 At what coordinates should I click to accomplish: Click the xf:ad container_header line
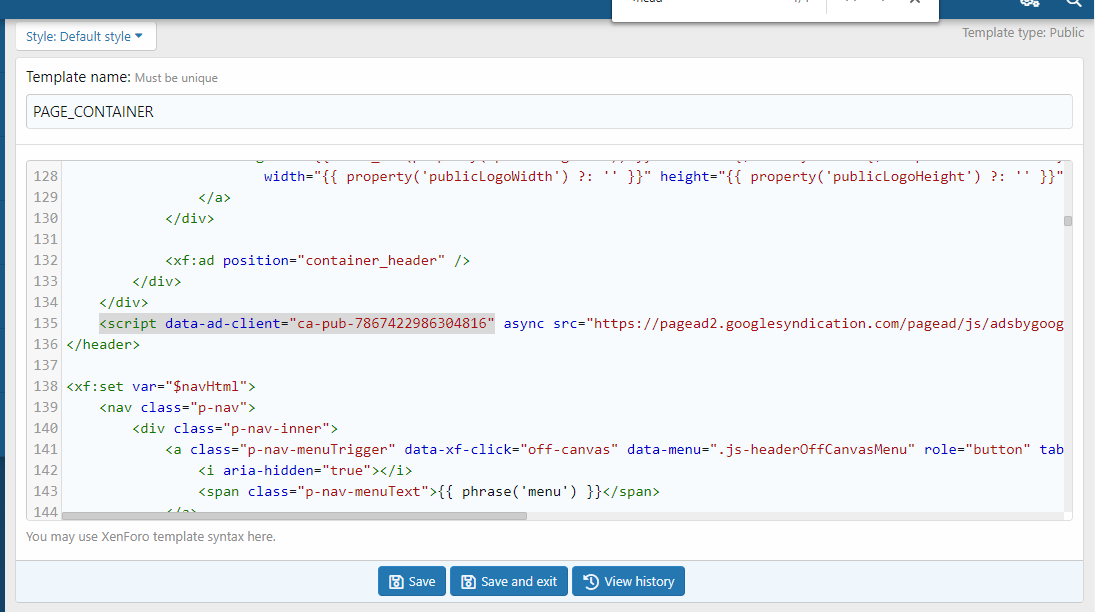[318, 260]
